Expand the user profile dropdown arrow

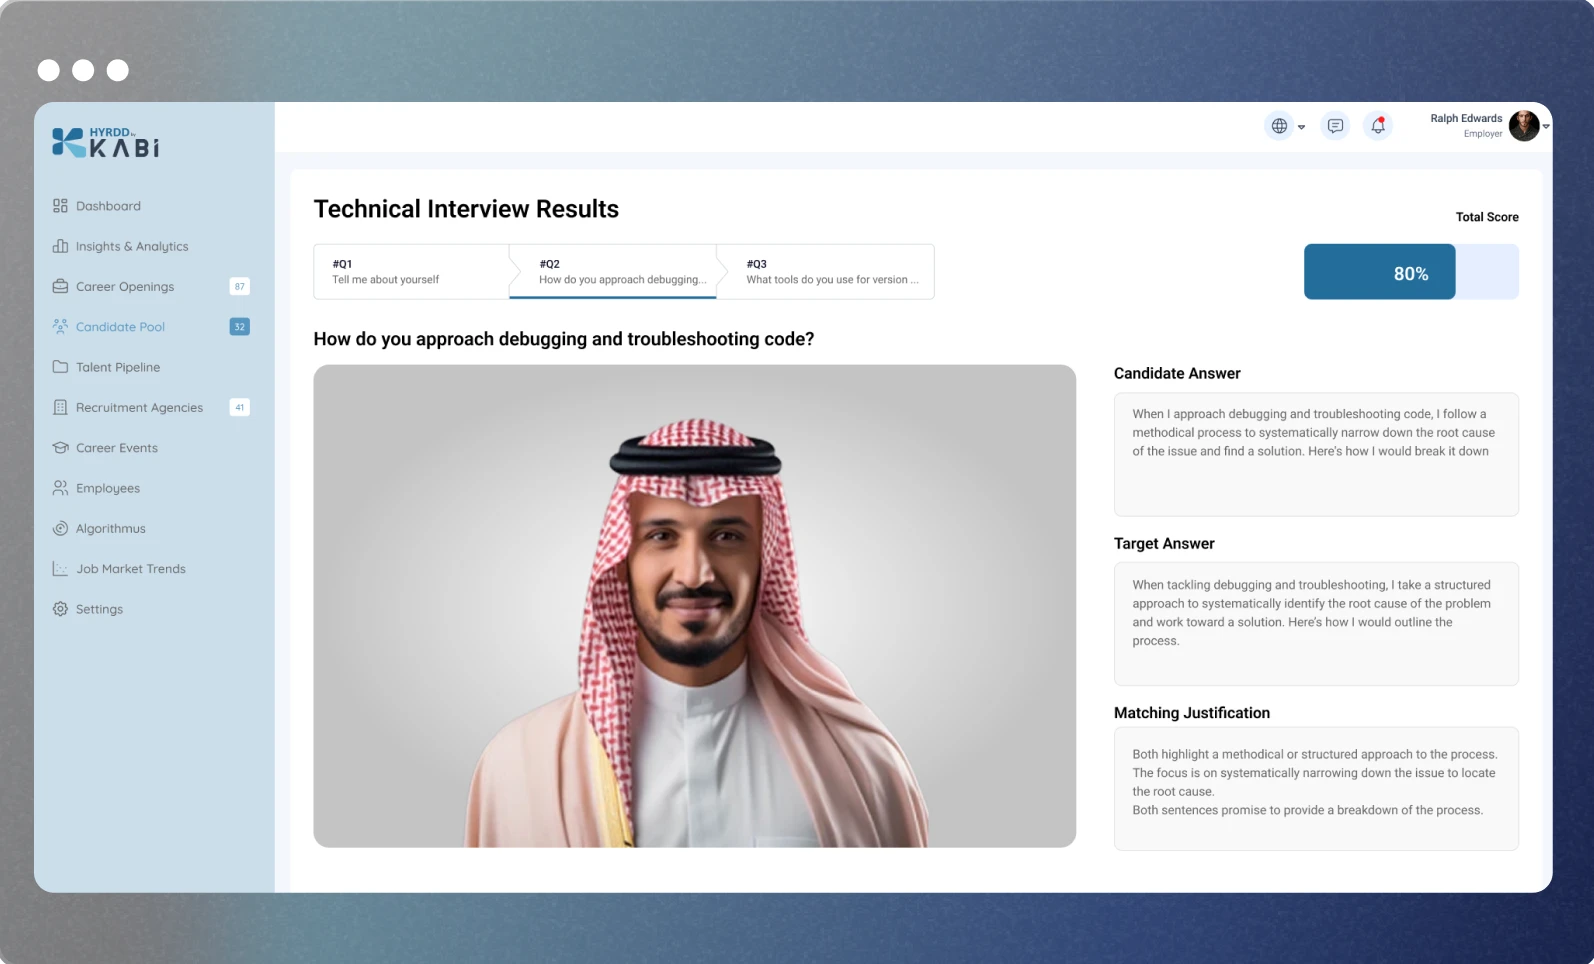coord(1546,127)
